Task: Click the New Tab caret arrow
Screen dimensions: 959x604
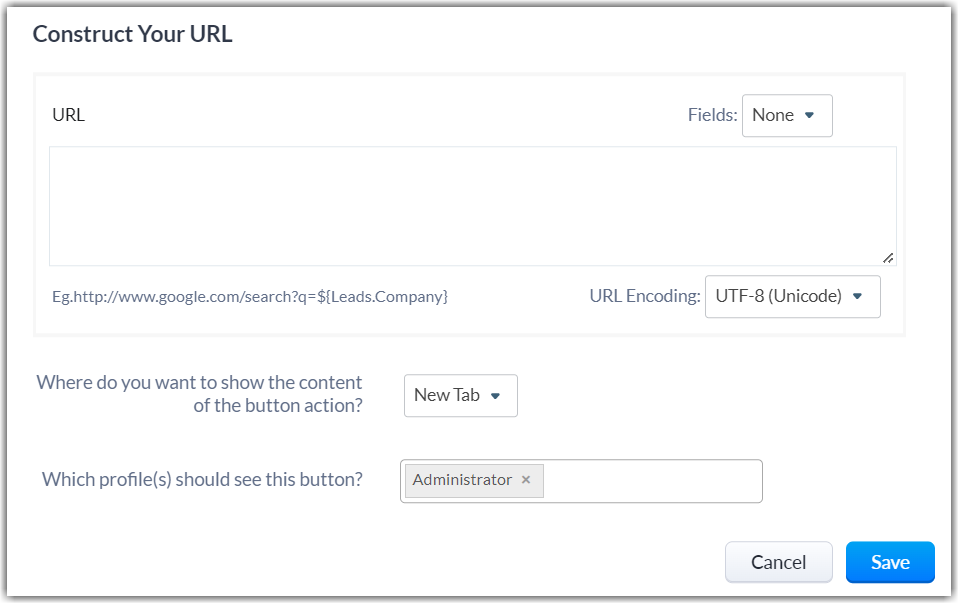Action: point(495,395)
